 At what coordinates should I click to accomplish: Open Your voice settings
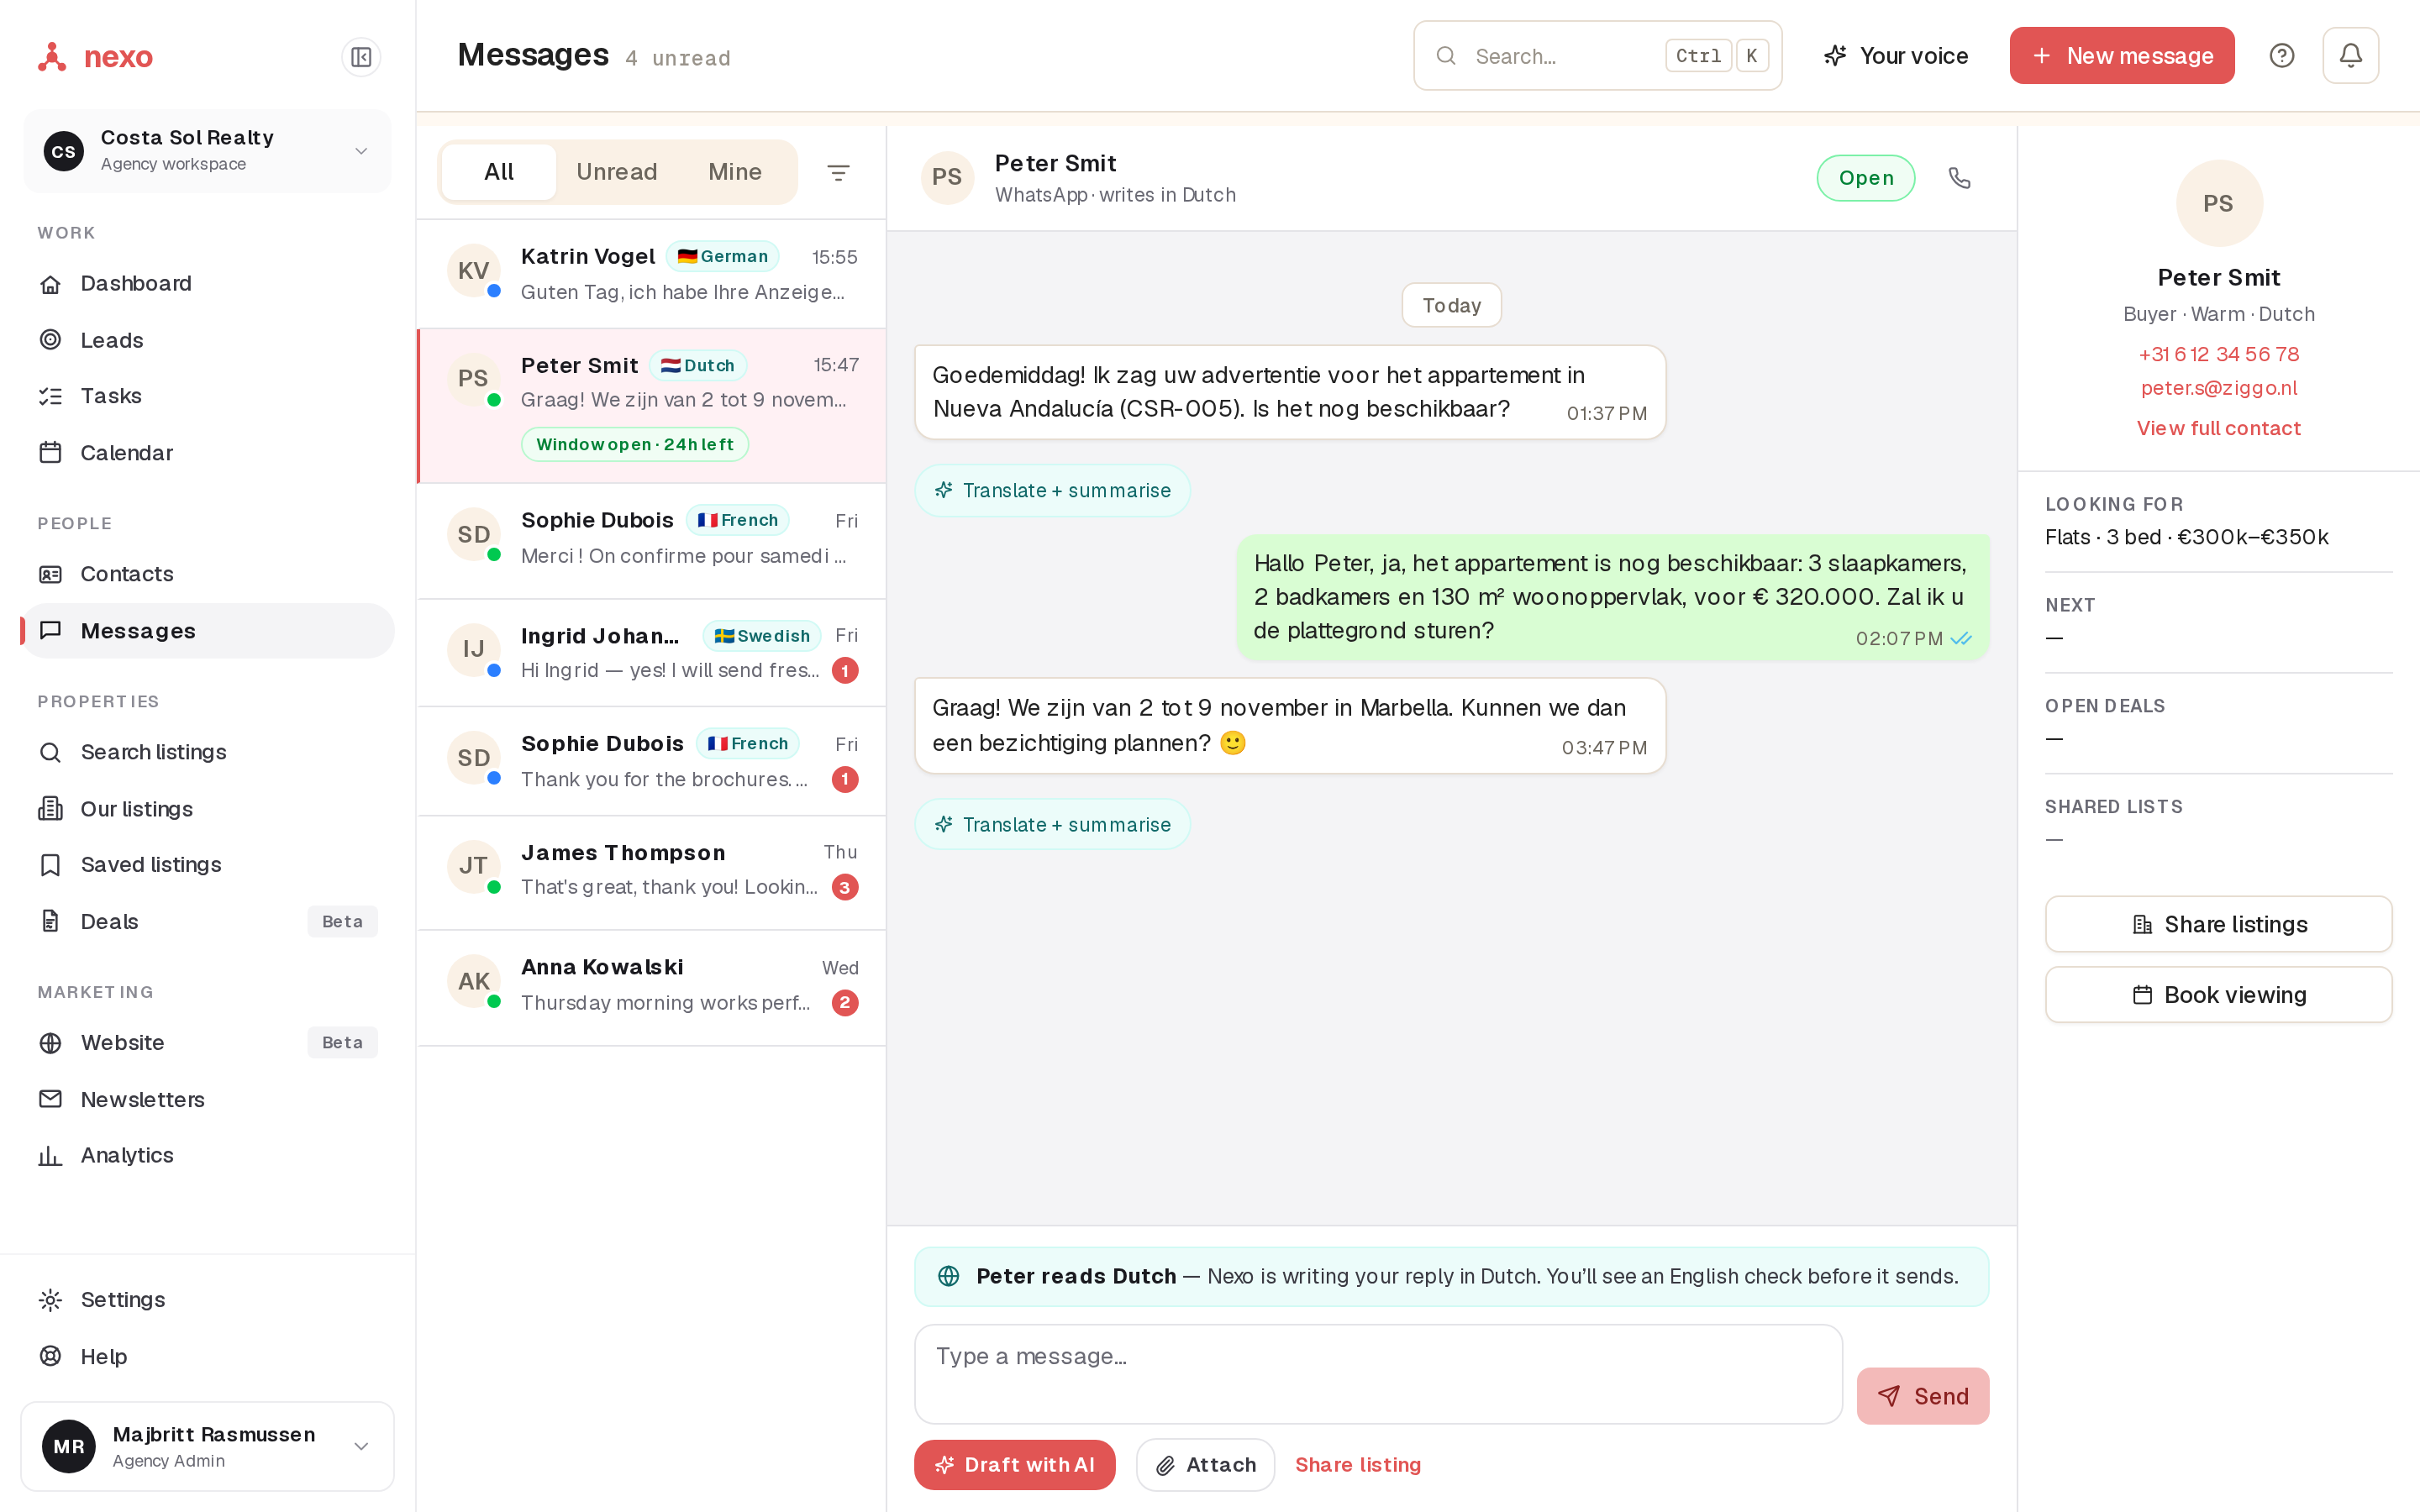coord(1896,55)
